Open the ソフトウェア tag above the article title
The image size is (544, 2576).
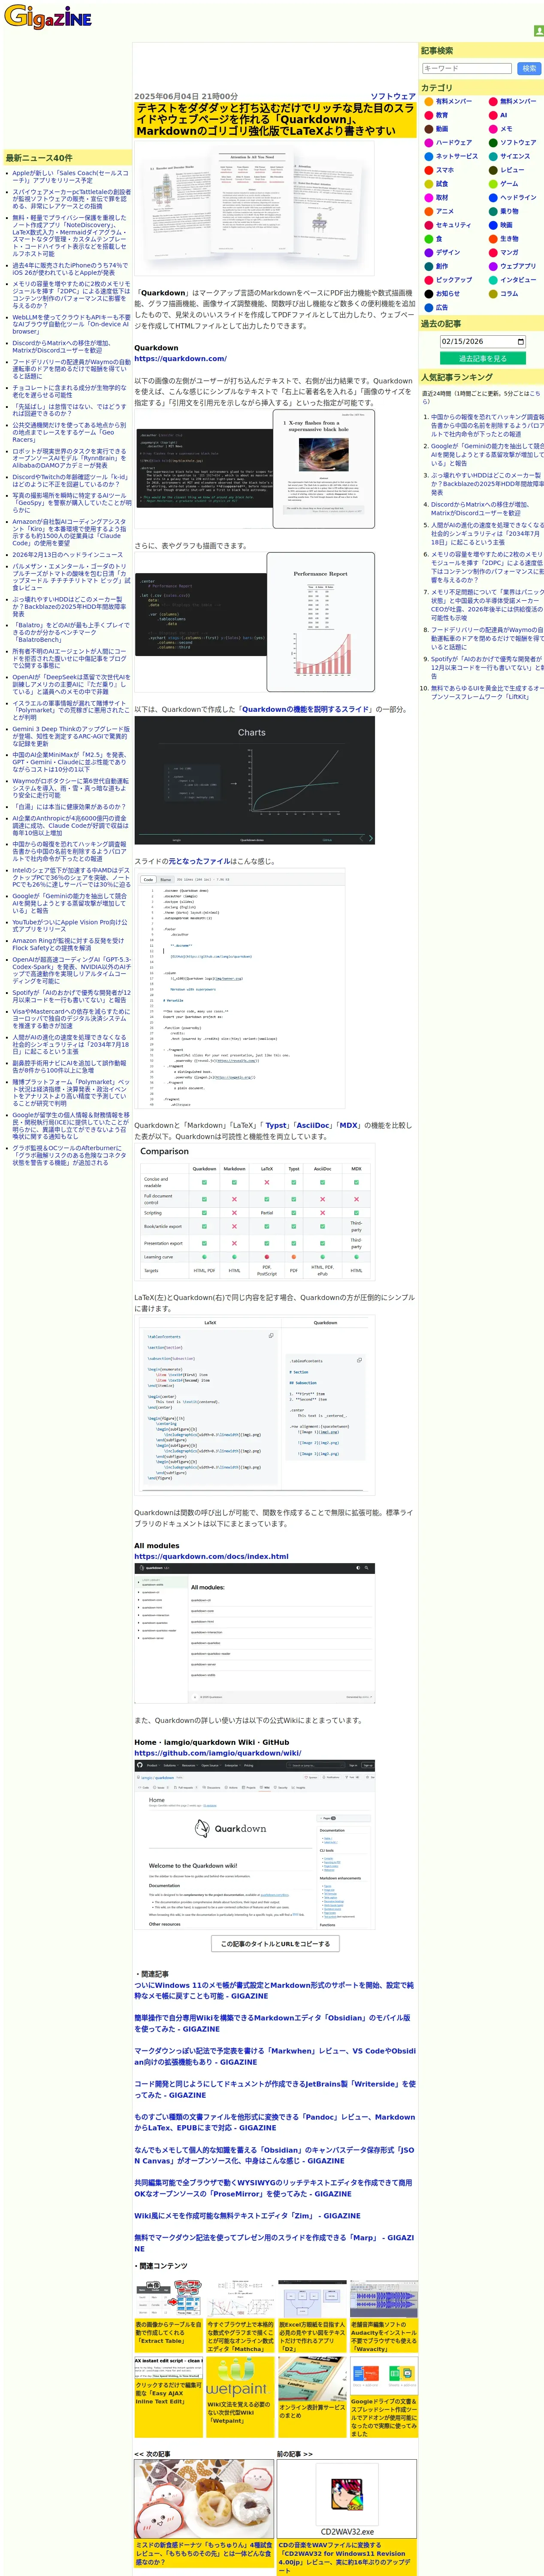[393, 96]
